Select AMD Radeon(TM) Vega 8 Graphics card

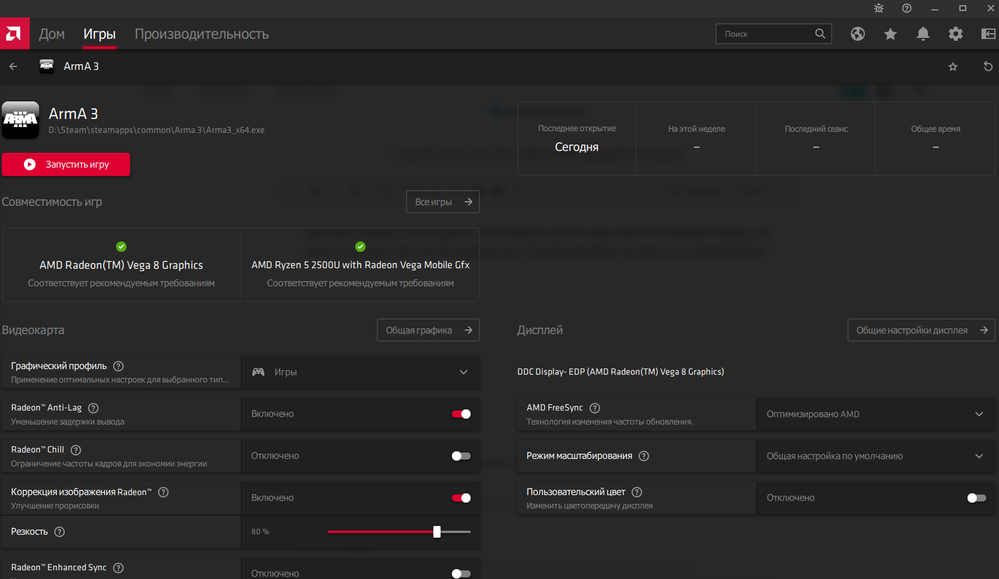coord(121,265)
